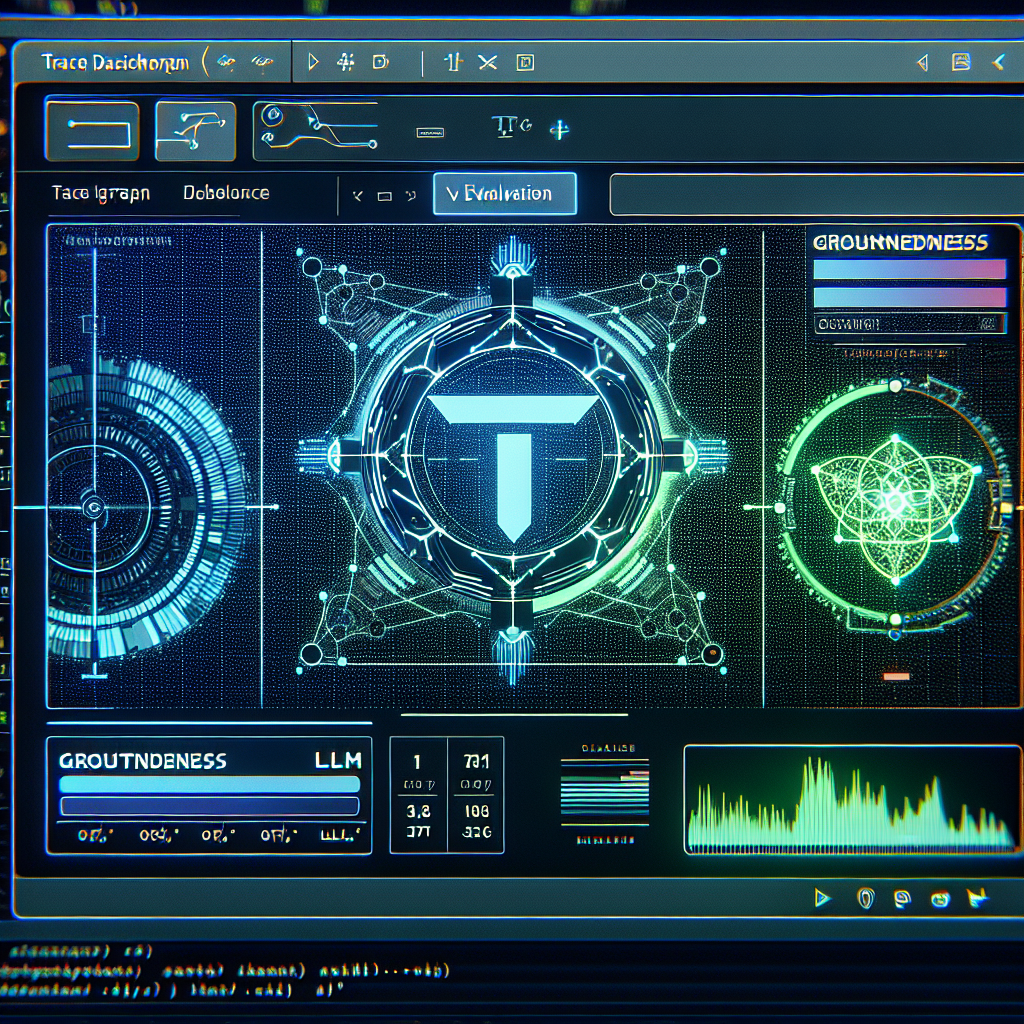Select the node path tool button
The width and height of the screenshot is (1024, 1024).
pos(195,131)
